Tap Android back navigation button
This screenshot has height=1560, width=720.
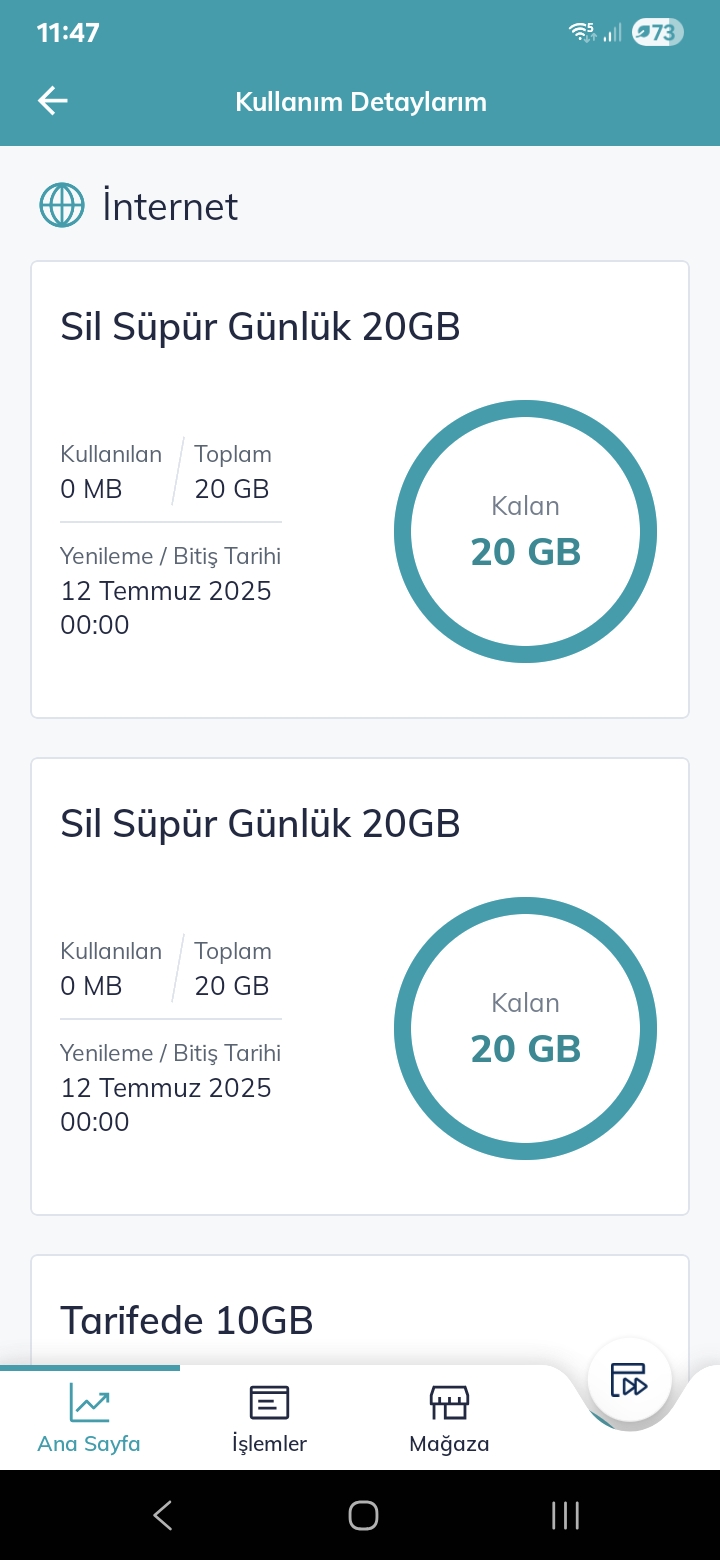point(163,1515)
